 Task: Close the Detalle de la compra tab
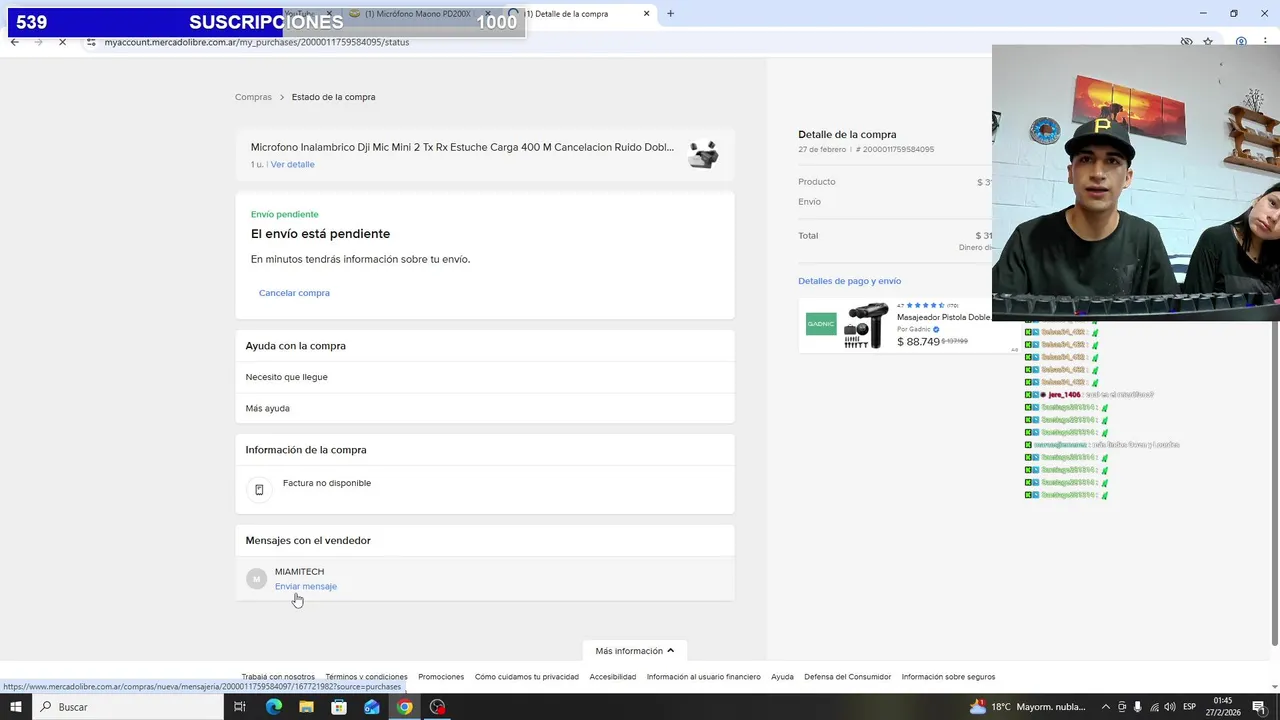coord(646,14)
